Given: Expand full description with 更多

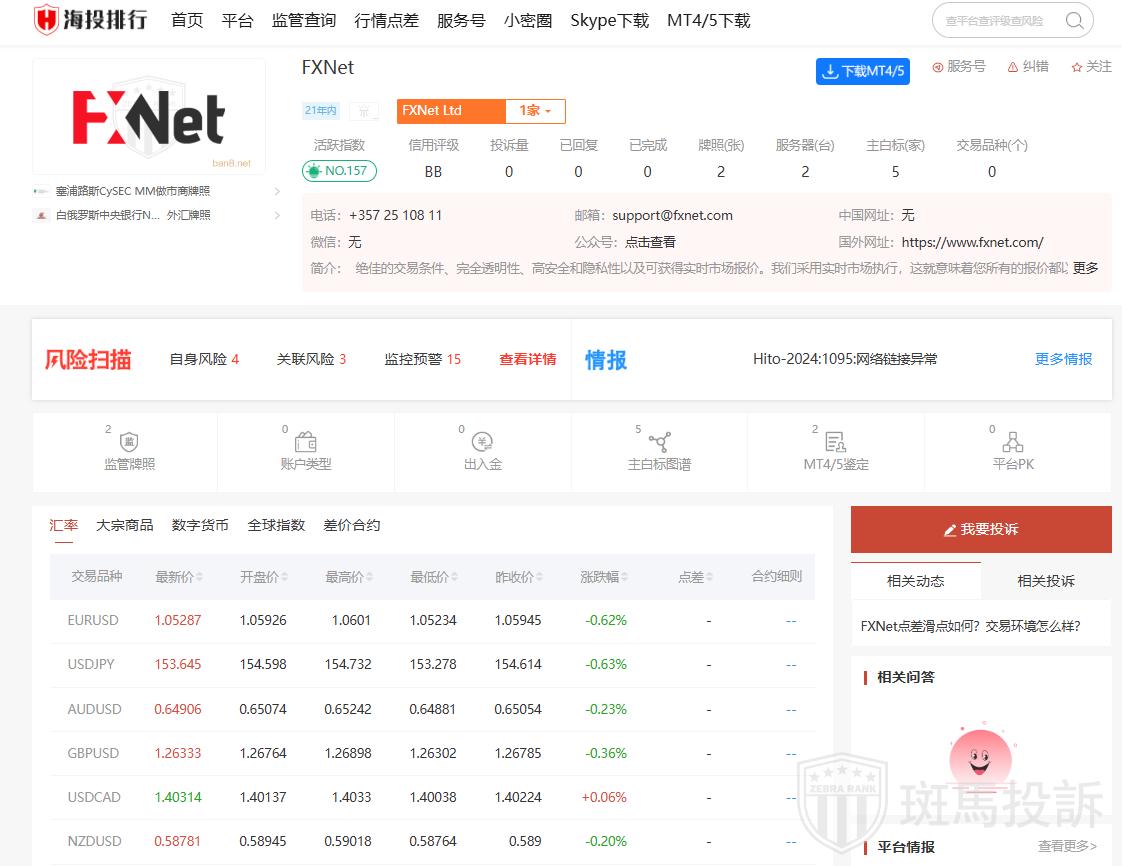Looking at the screenshot, I should tap(1085, 268).
